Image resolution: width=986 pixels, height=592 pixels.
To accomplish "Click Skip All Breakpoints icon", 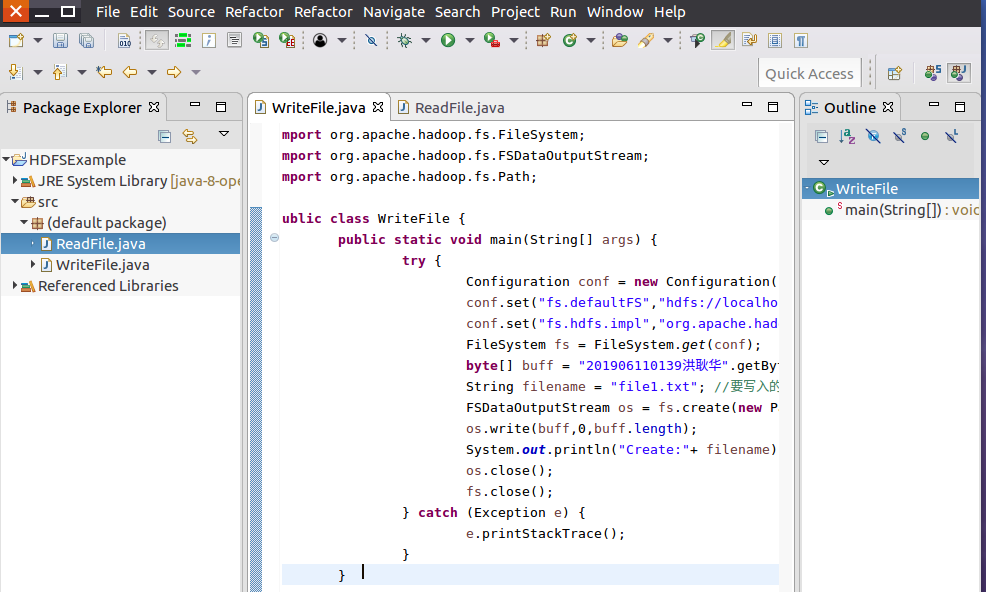I will 372,41.
